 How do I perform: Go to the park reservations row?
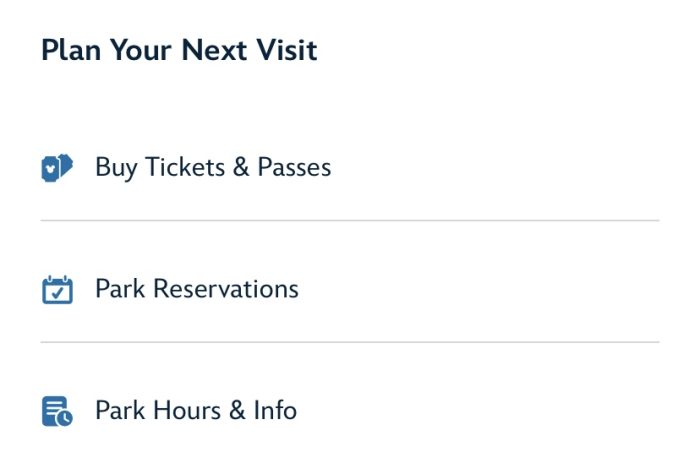[x=350, y=289]
